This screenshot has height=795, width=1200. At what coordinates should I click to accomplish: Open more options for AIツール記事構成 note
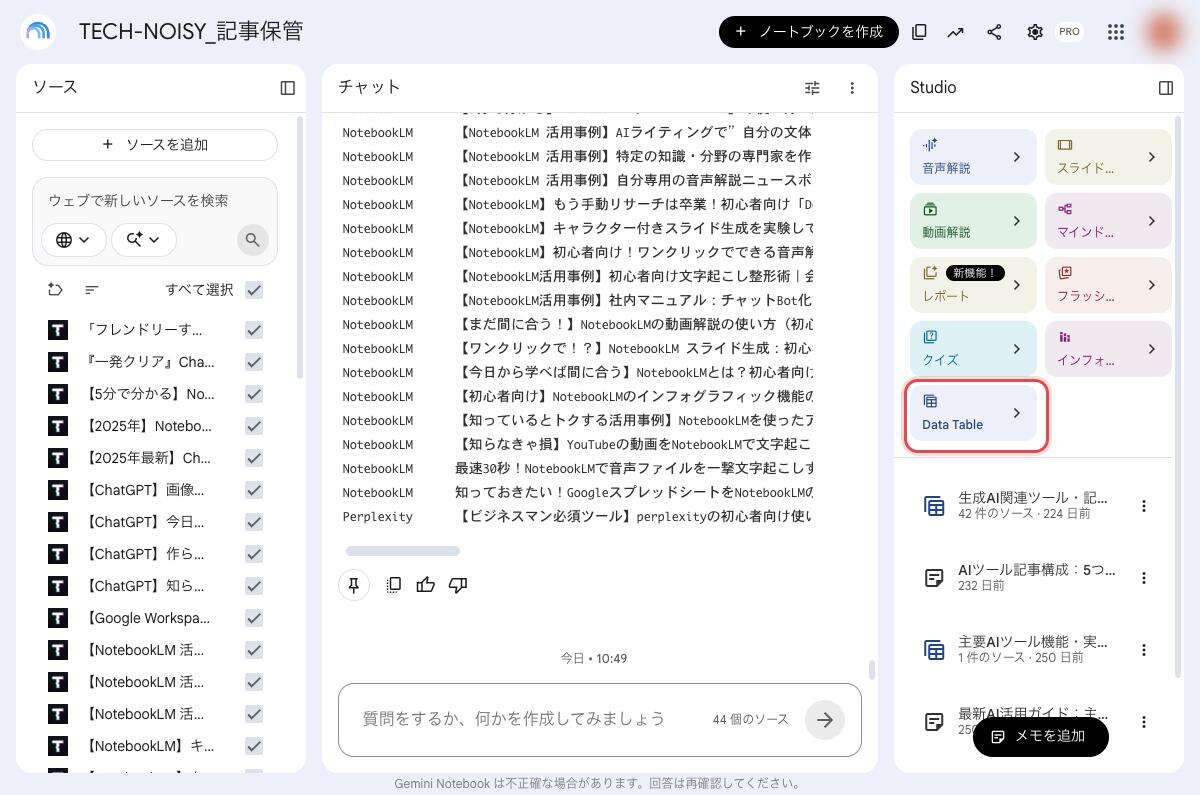1144,578
